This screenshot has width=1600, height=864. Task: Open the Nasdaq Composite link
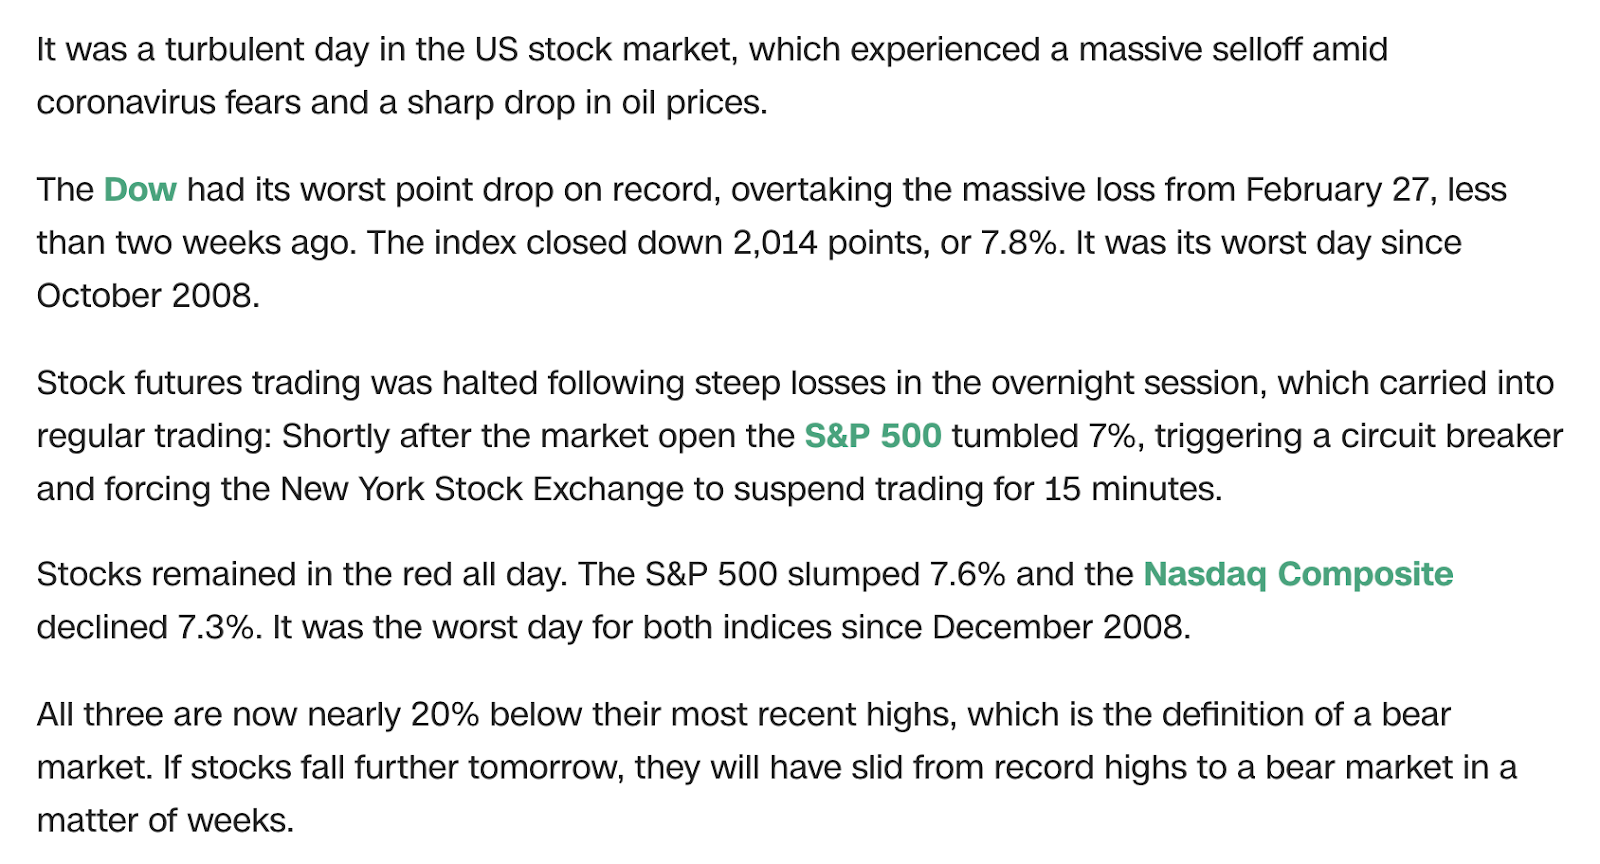(x=1298, y=574)
